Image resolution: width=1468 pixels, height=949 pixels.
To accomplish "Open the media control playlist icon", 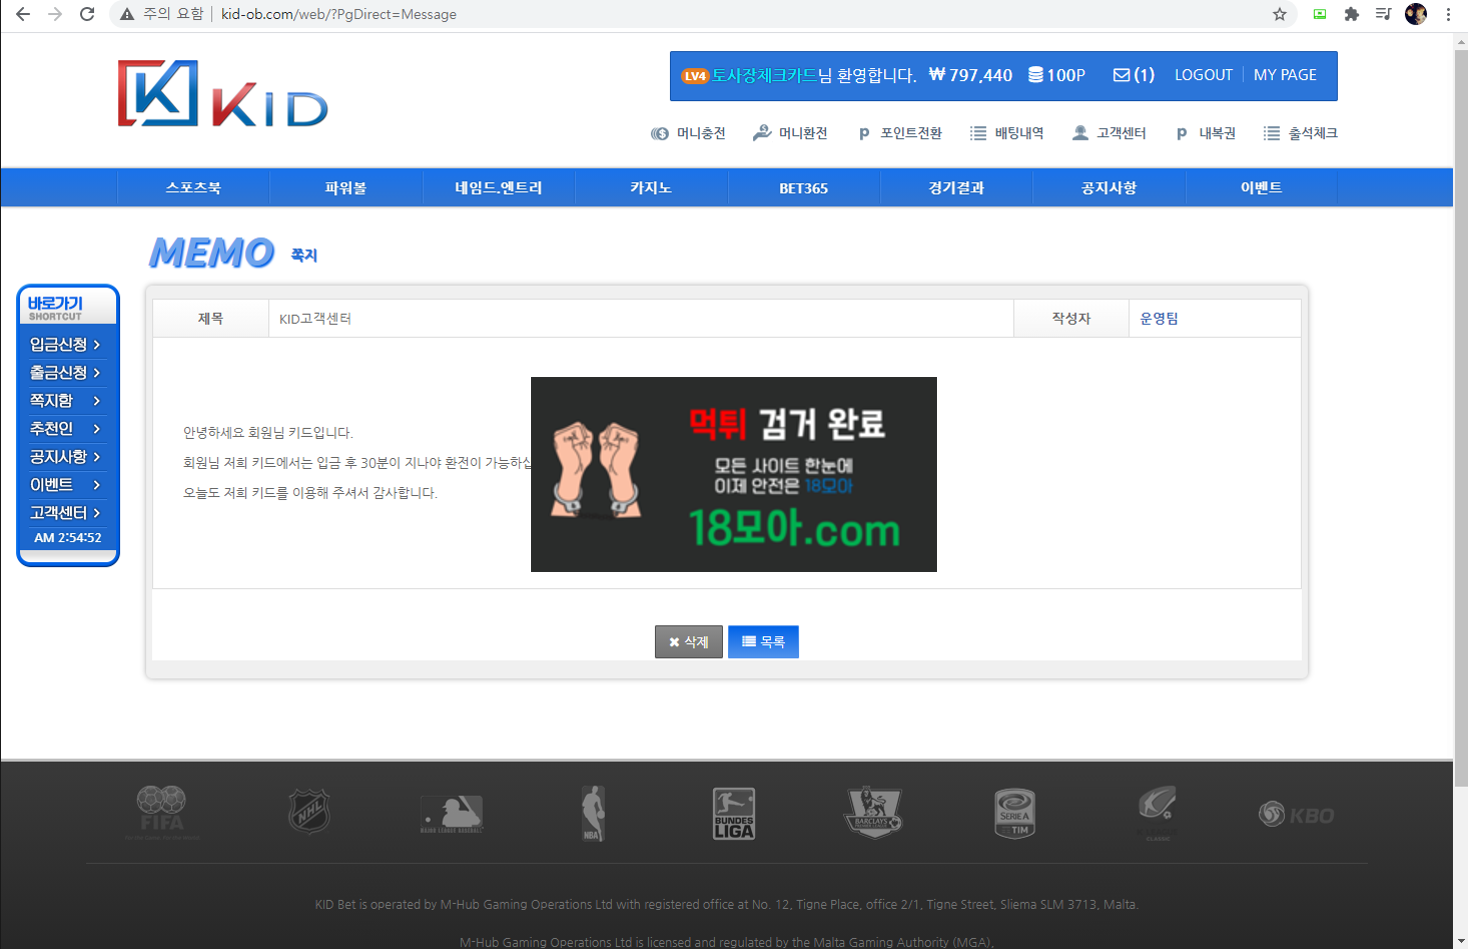I will (x=1384, y=14).
